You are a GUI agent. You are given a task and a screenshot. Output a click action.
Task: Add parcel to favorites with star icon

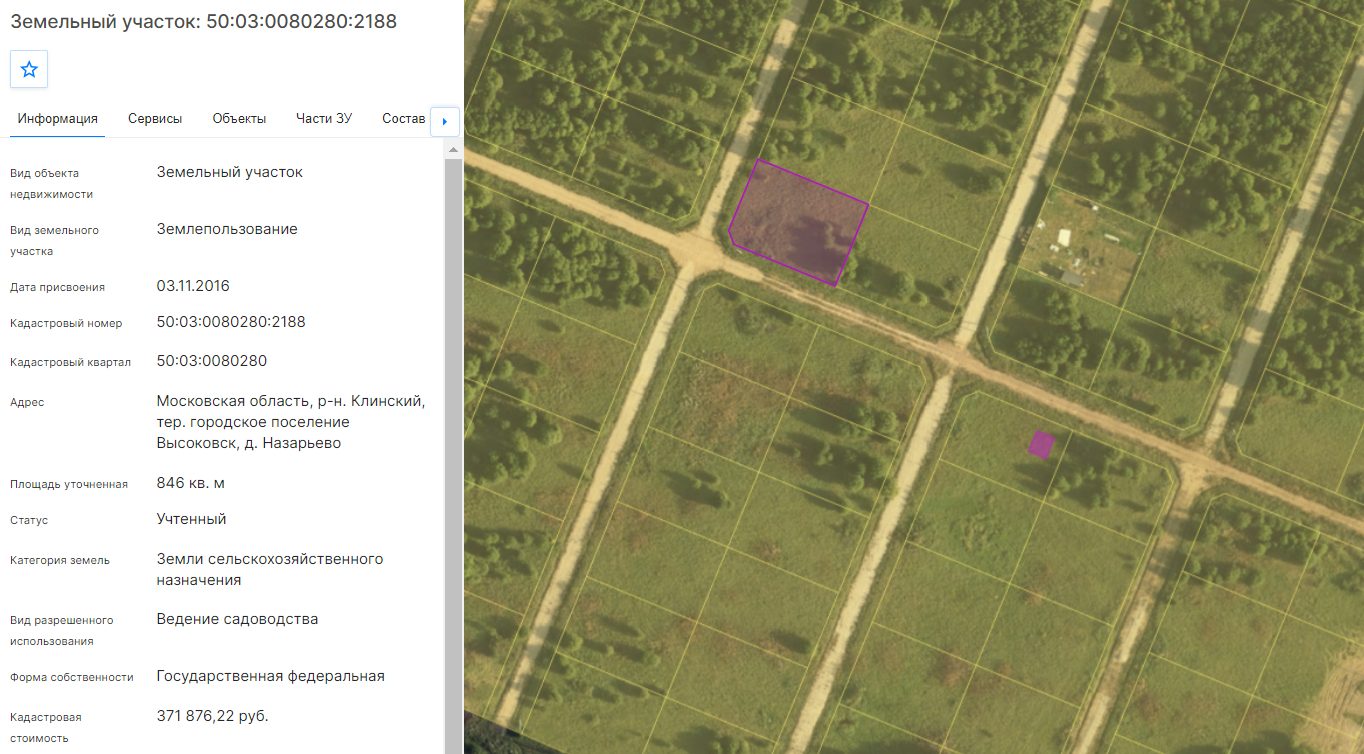coord(29,69)
